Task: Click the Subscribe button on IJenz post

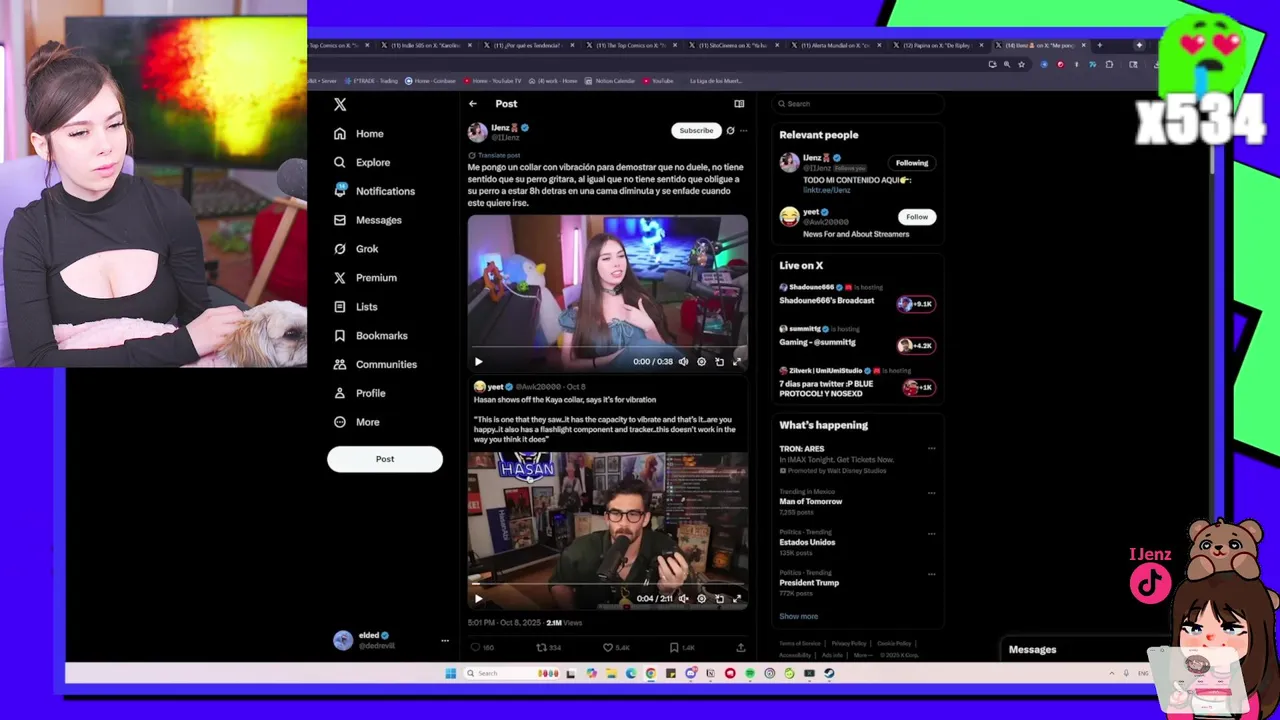Action: click(696, 130)
